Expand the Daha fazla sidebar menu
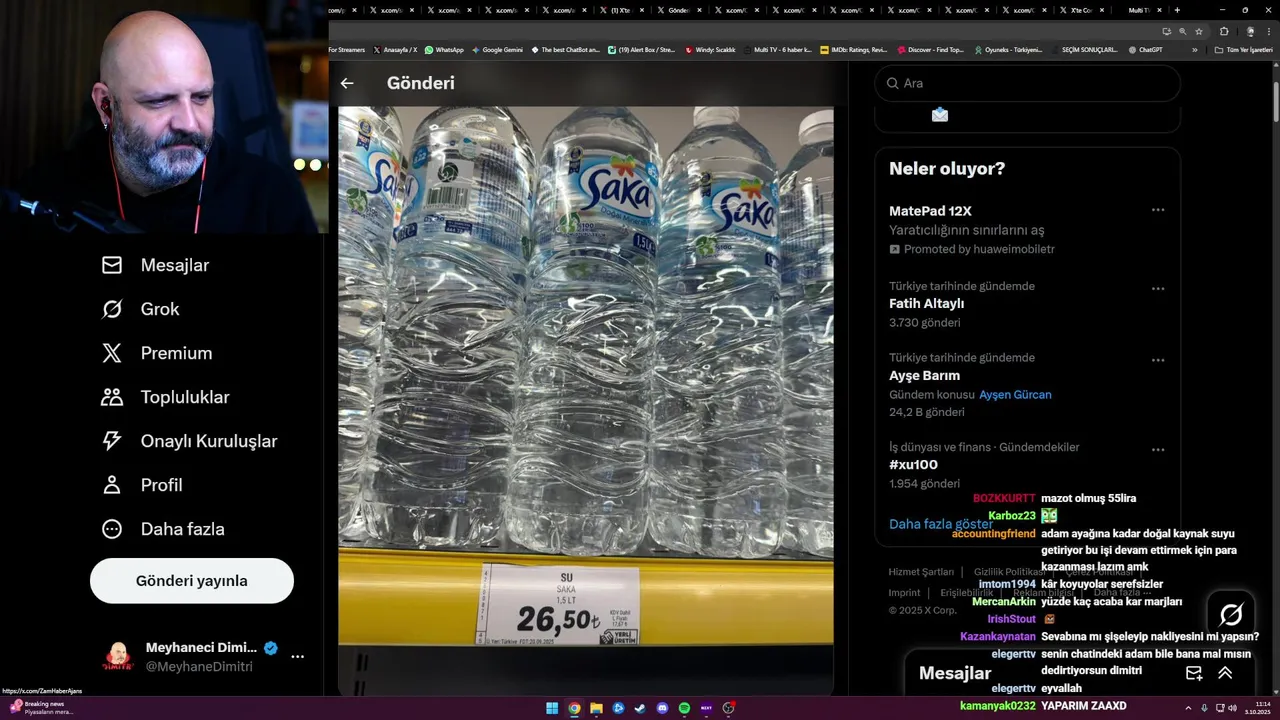The width and height of the screenshot is (1280, 720). pyautogui.click(x=162, y=529)
